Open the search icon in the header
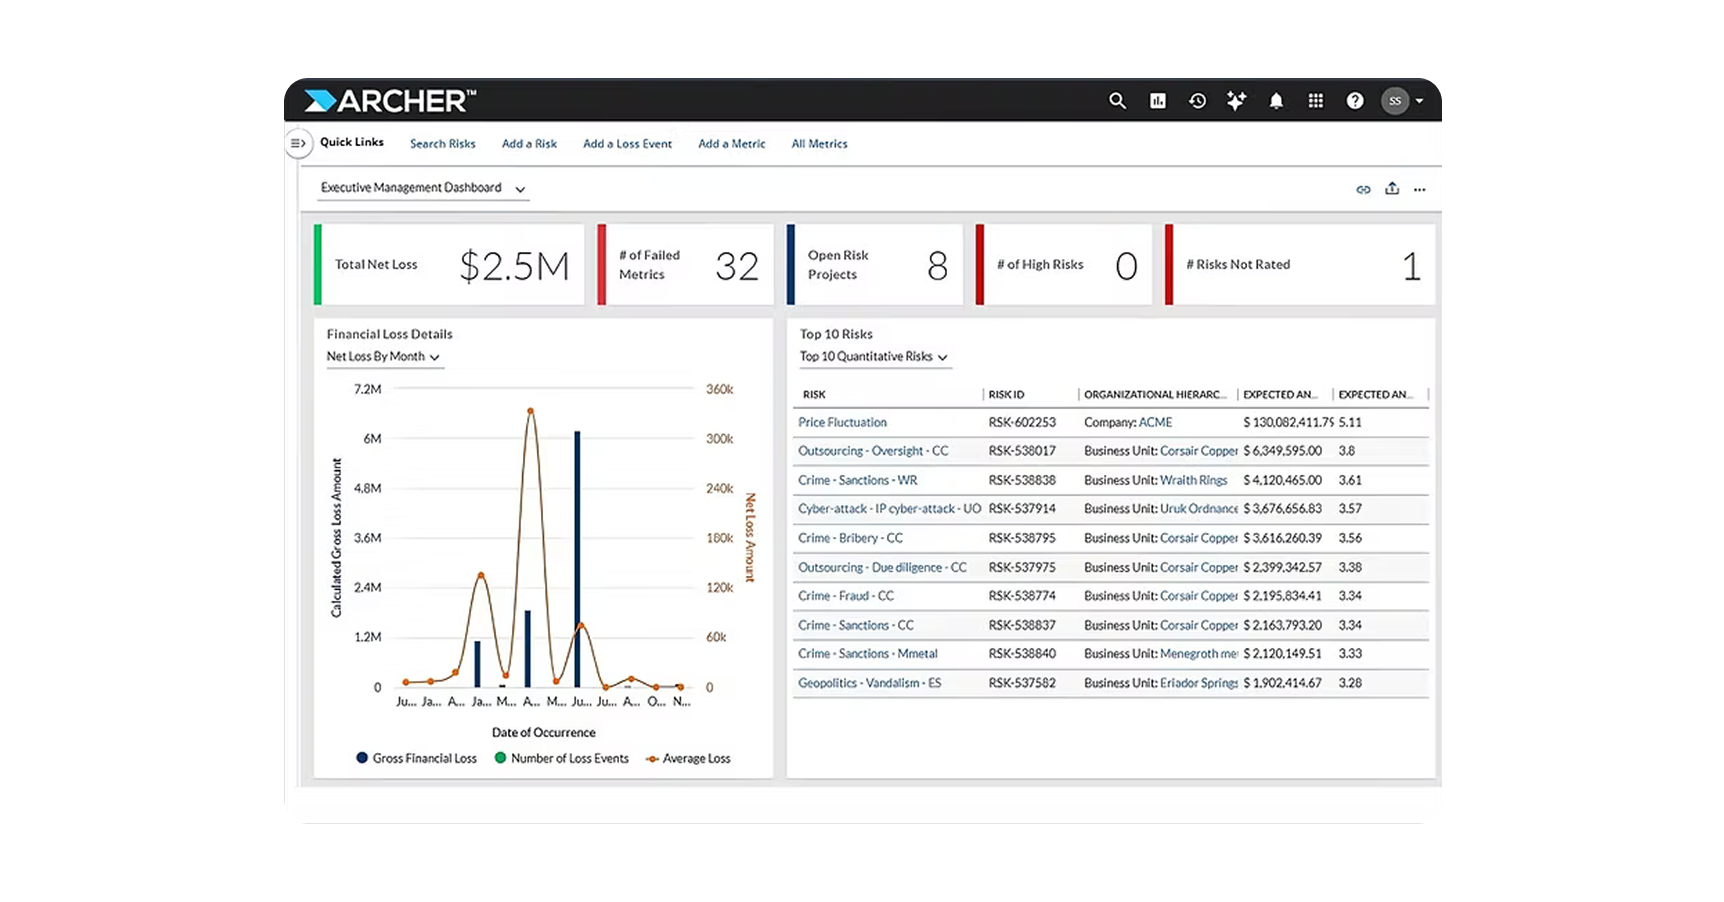 [1117, 101]
